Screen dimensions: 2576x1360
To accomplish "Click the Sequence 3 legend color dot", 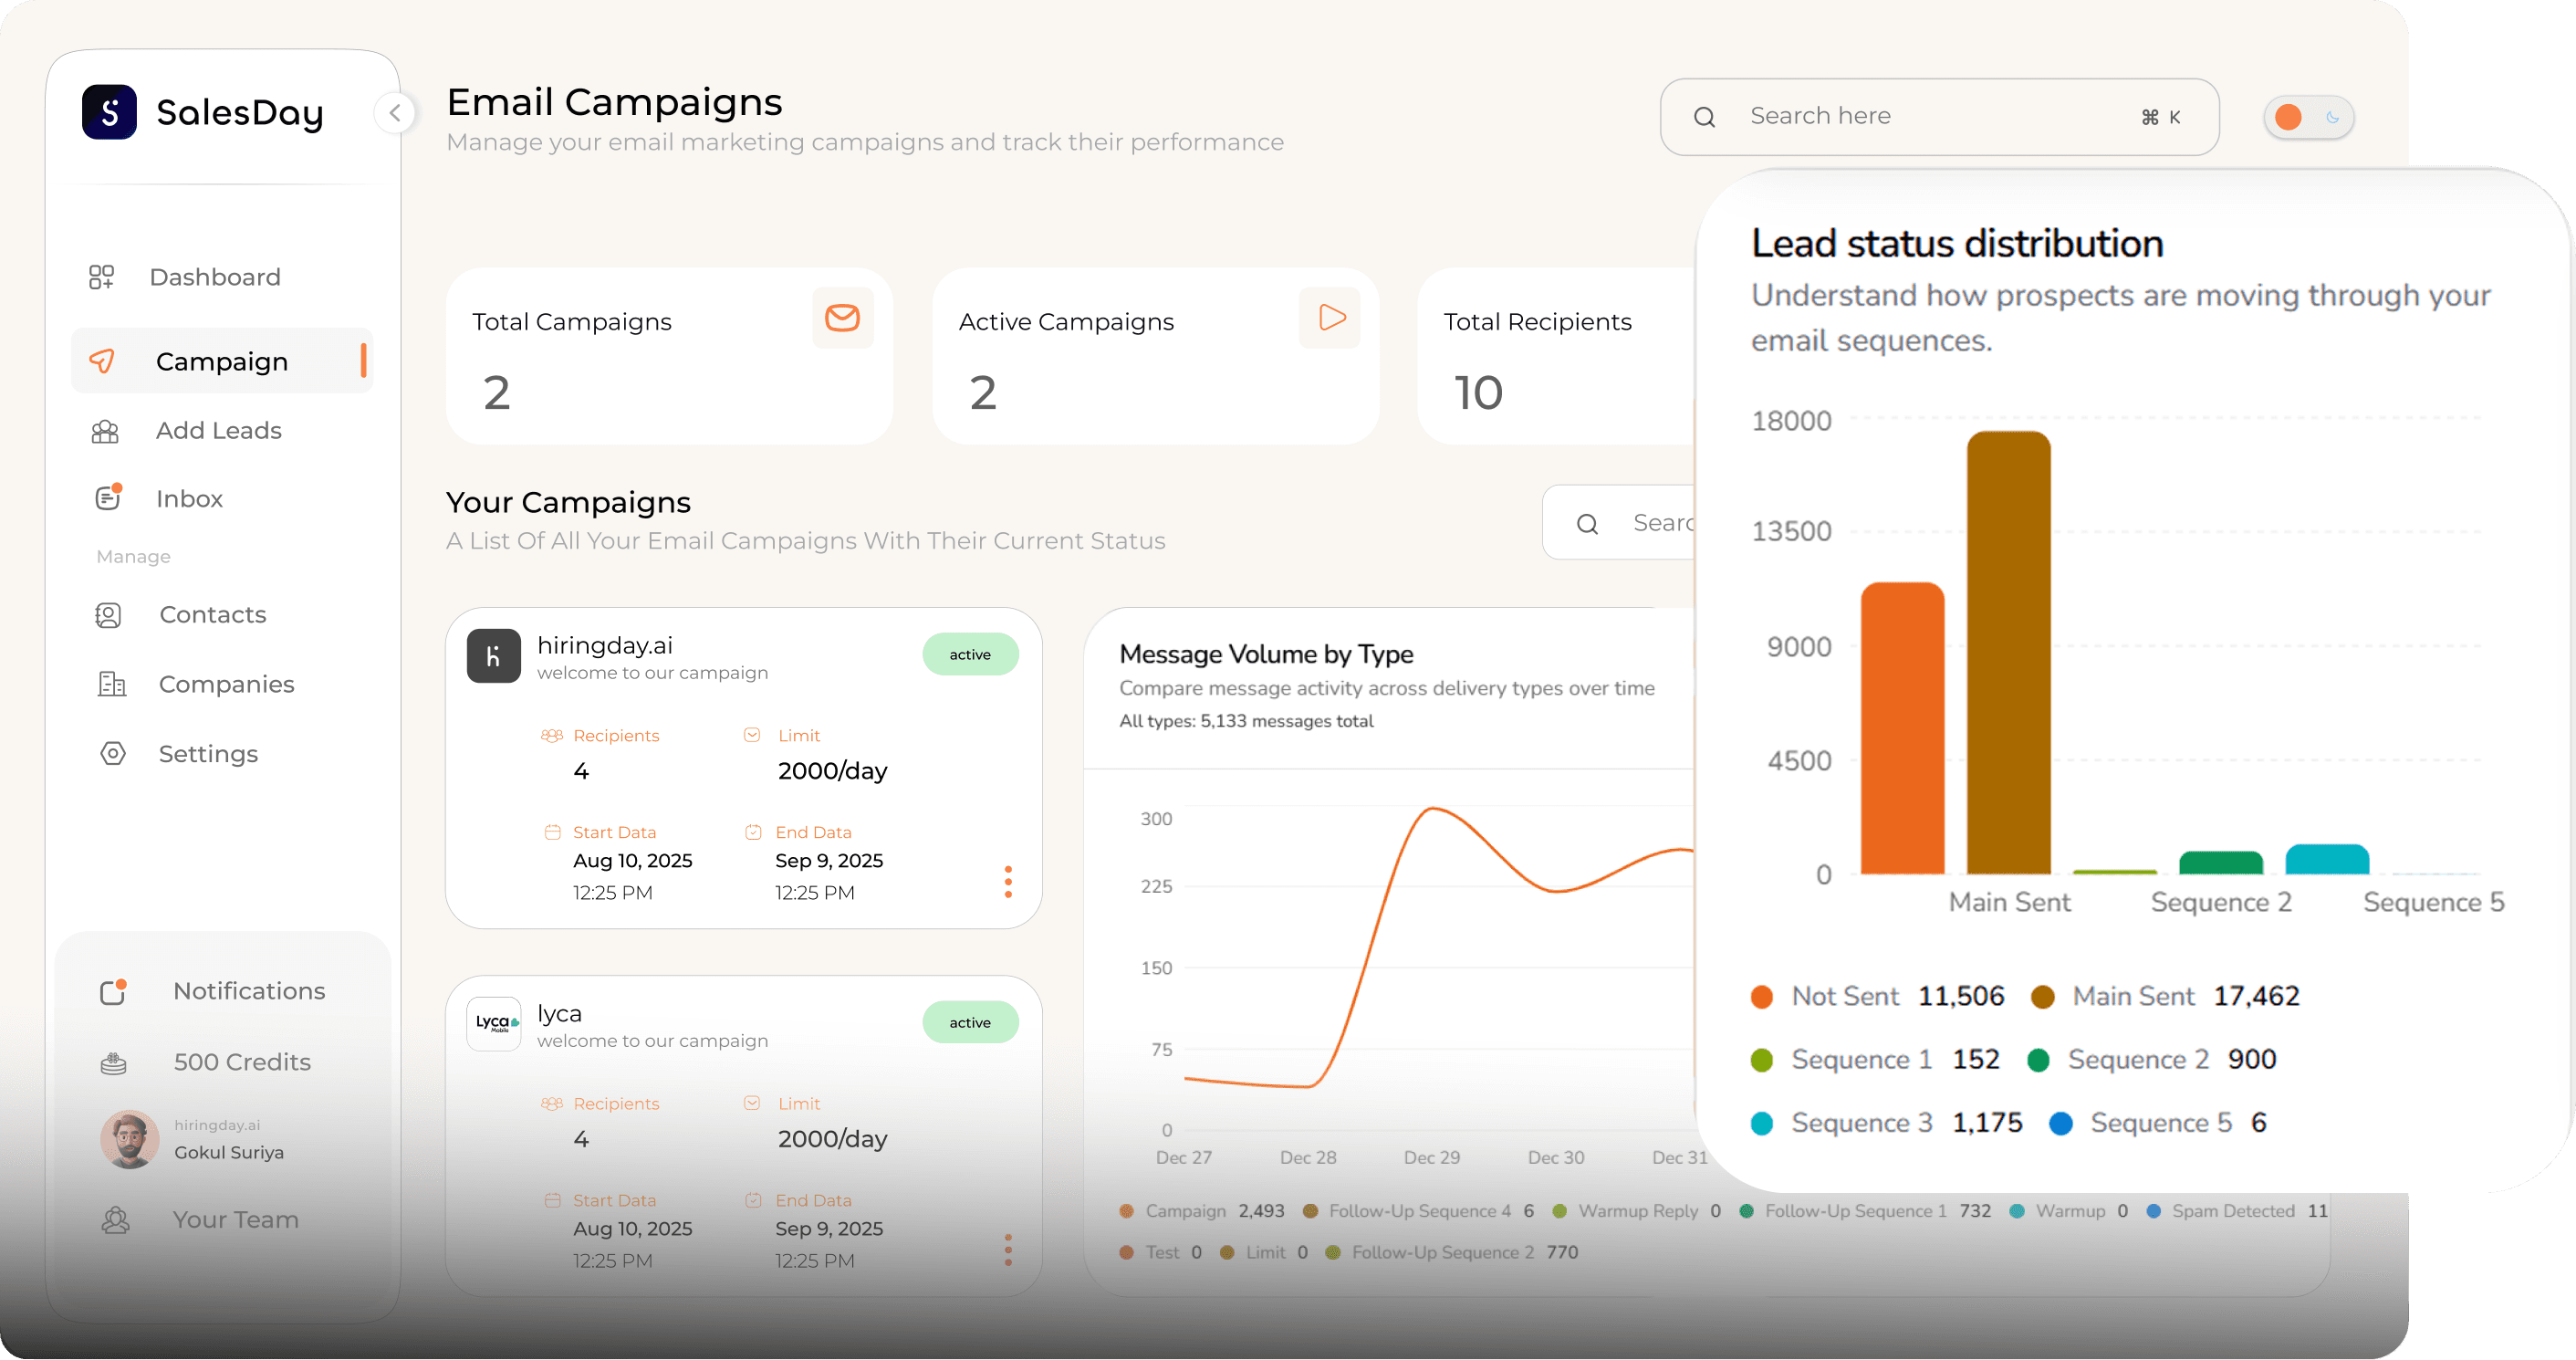I will [1762, 1124].
